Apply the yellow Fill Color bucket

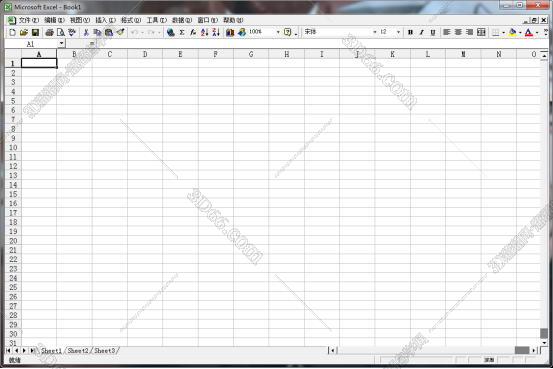[512, 32]
